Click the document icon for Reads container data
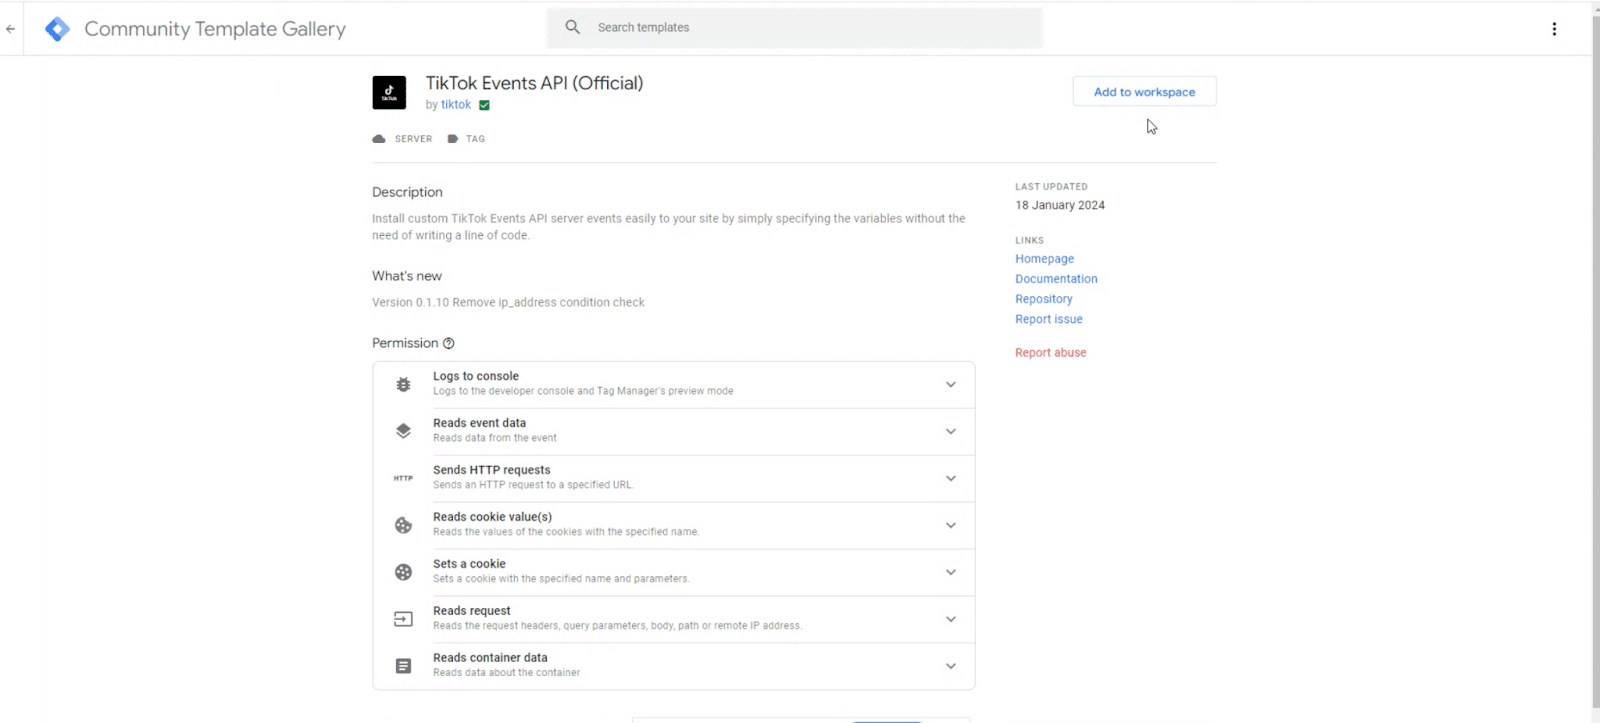This screenshot has width=1600, height=723. [403, 666]
